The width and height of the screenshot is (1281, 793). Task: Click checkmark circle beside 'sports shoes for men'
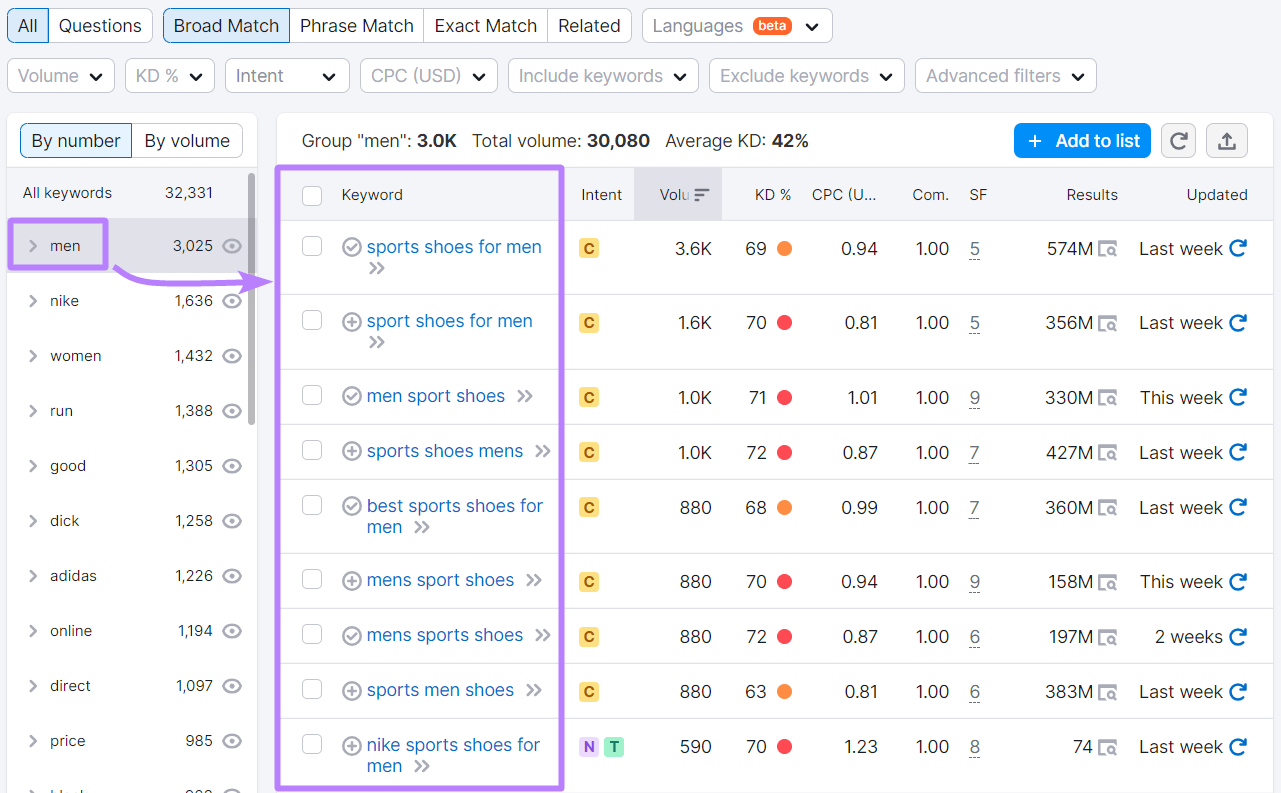pos(352,247)
